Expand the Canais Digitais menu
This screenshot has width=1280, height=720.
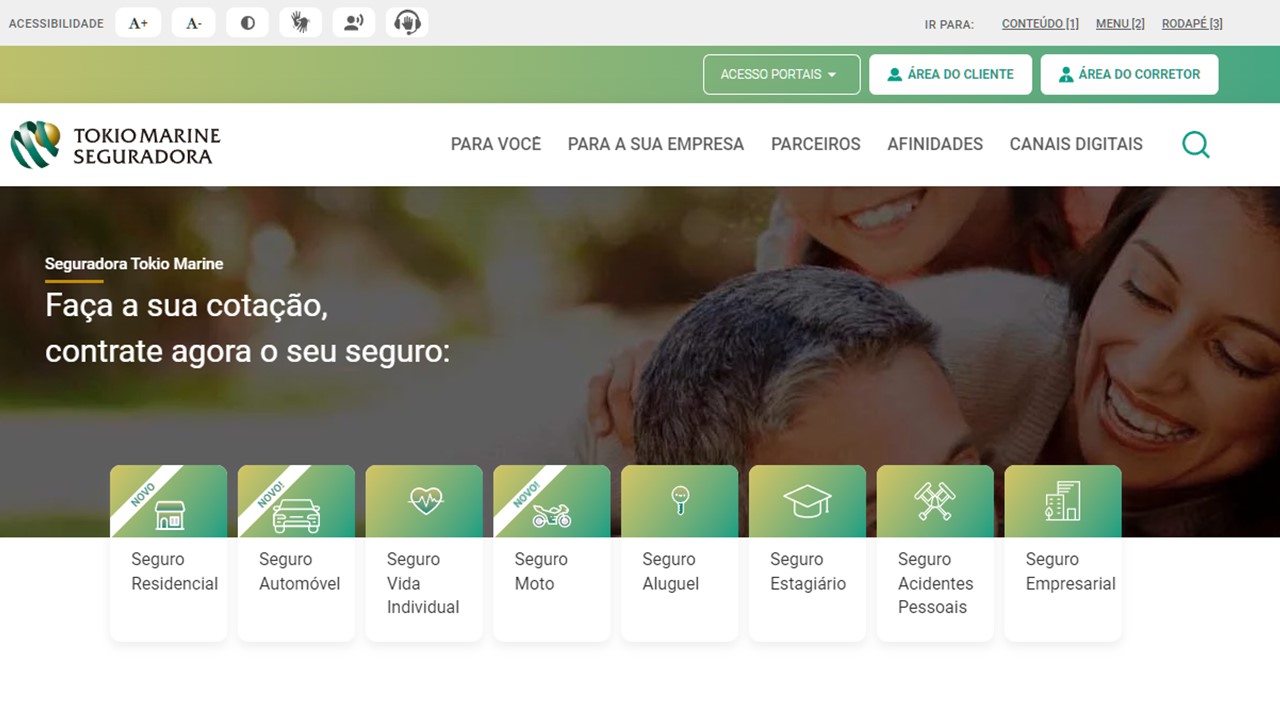[x=1076, y=144]
